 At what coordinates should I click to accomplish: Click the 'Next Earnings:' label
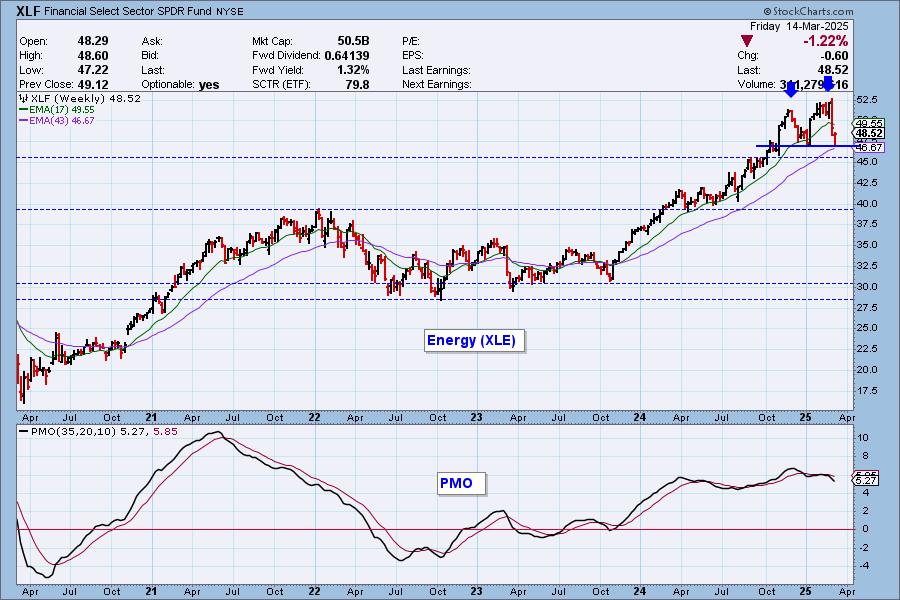pos(437,84)
